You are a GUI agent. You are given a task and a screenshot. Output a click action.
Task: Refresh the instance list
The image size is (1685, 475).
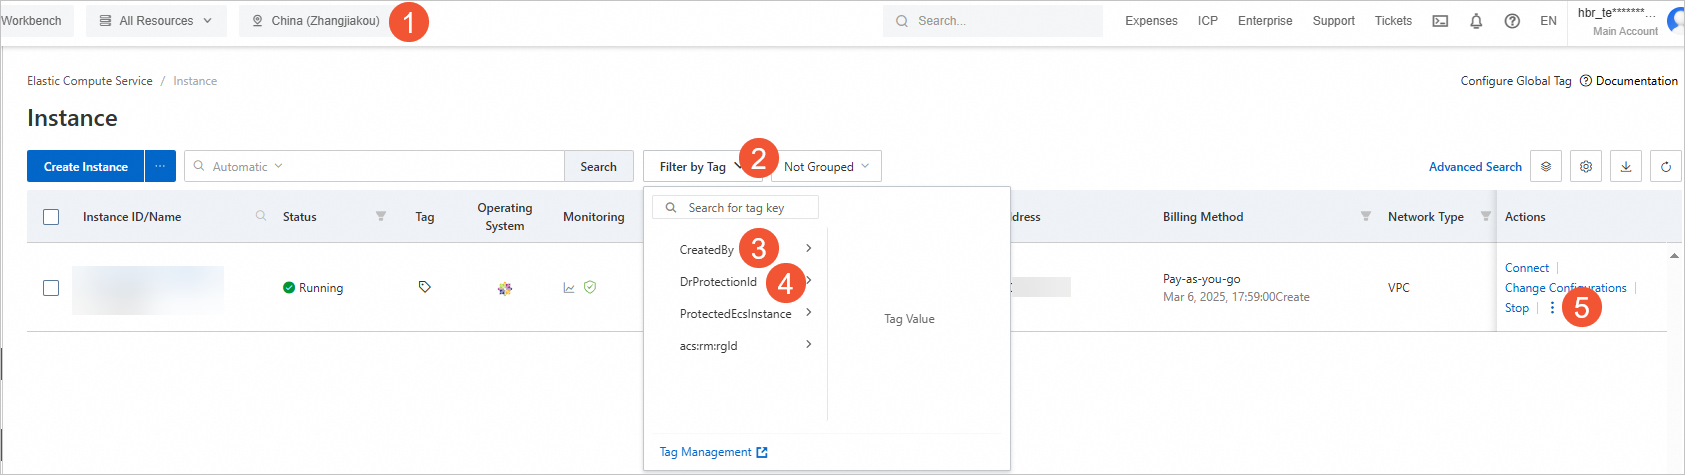[x=1666, y=167]
